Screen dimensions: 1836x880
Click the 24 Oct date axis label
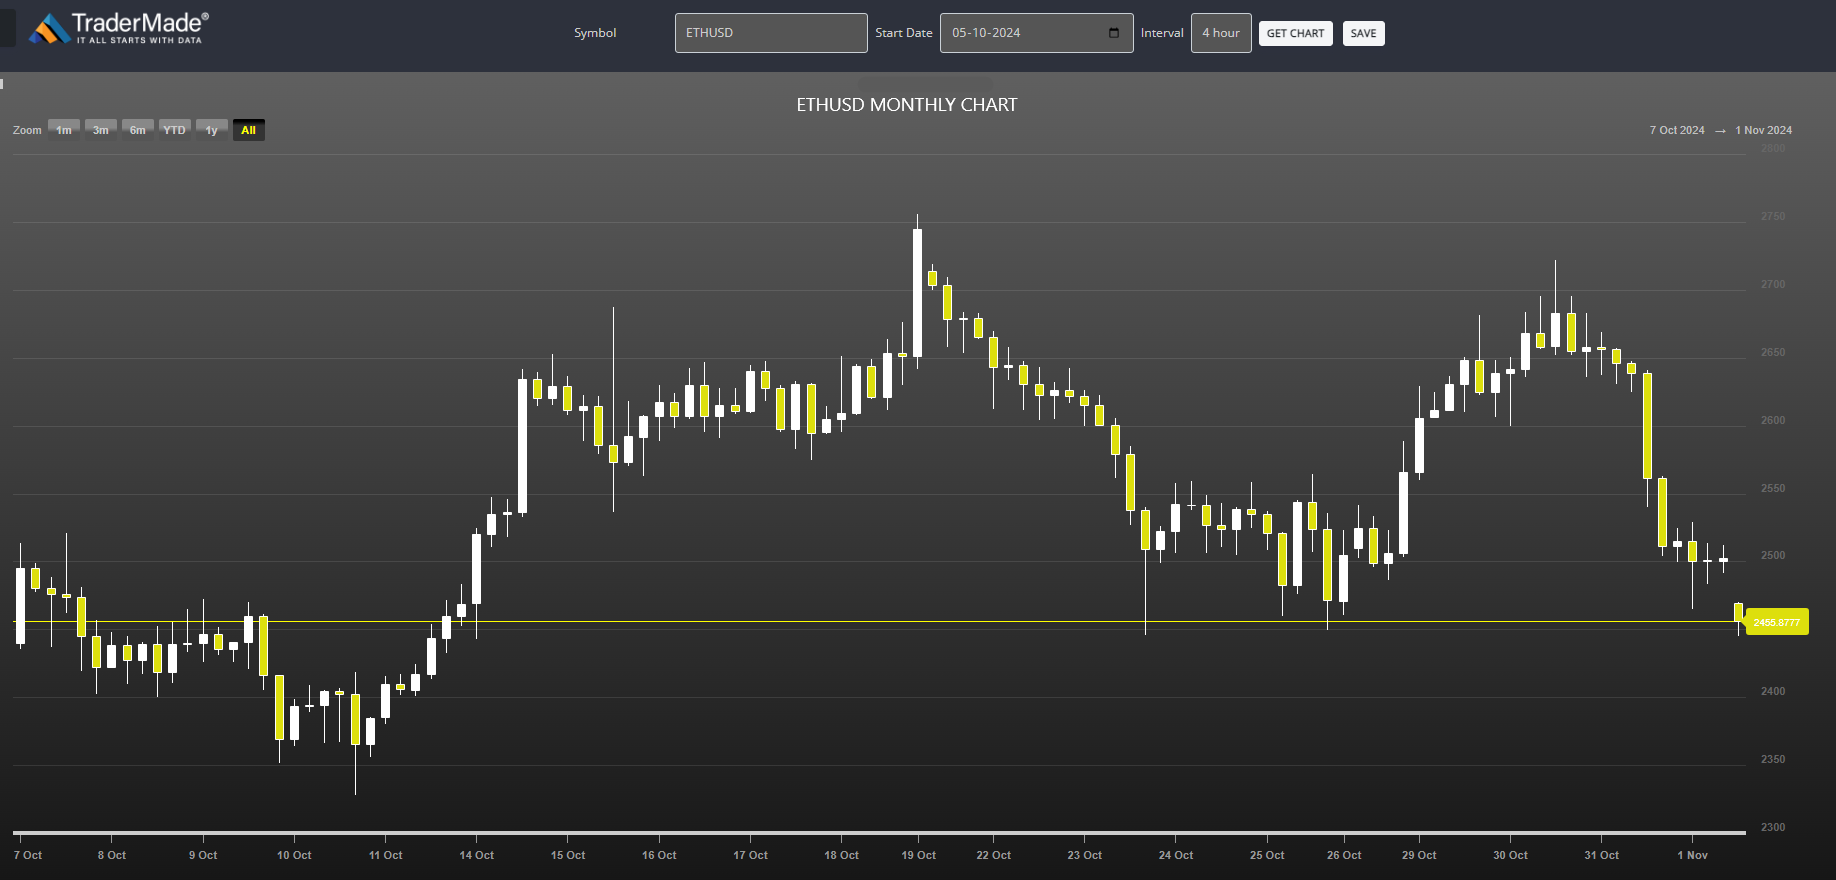point(1176,855)
